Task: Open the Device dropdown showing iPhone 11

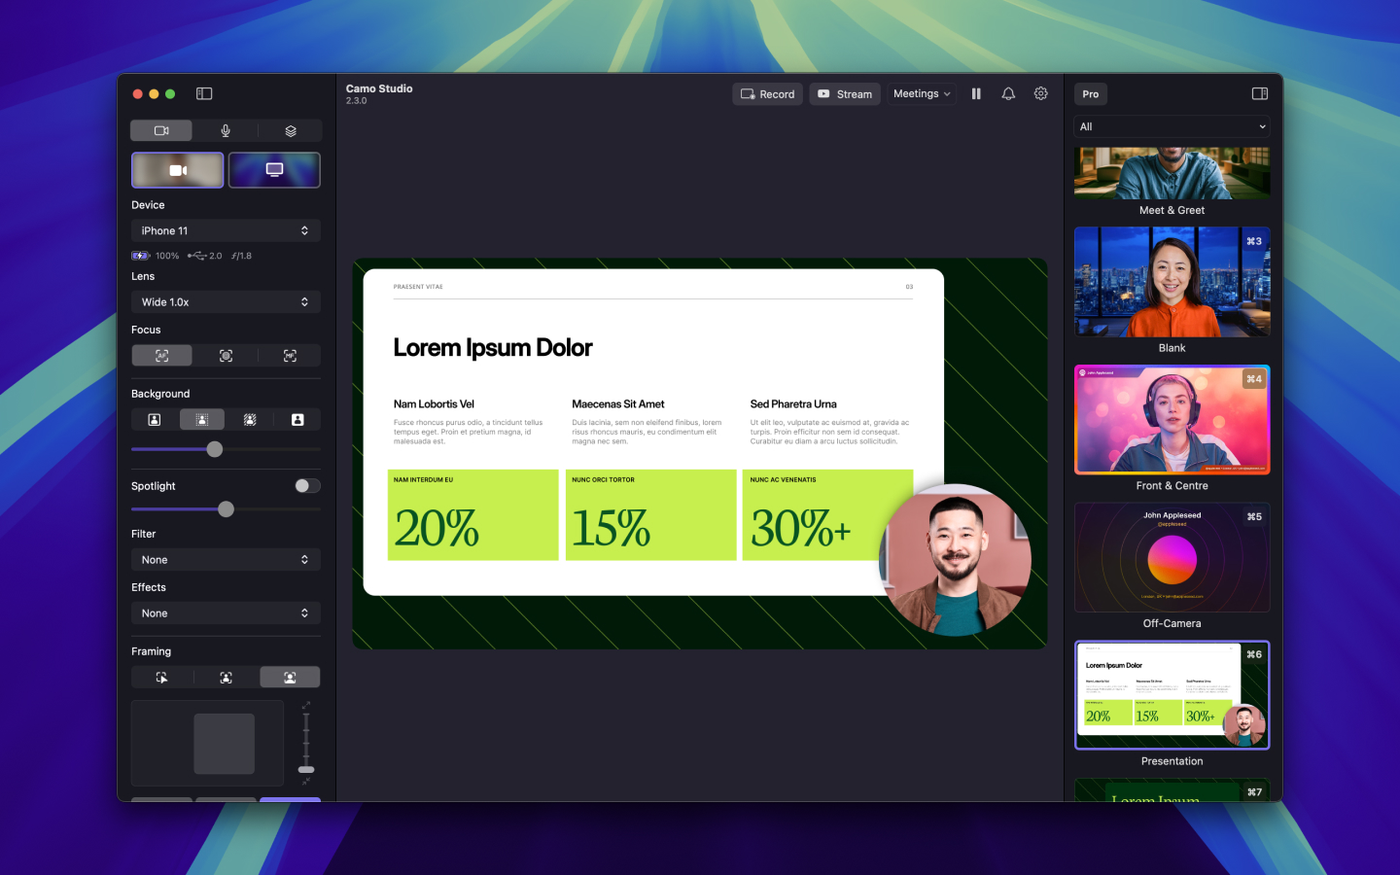Action: coord(225,231)
